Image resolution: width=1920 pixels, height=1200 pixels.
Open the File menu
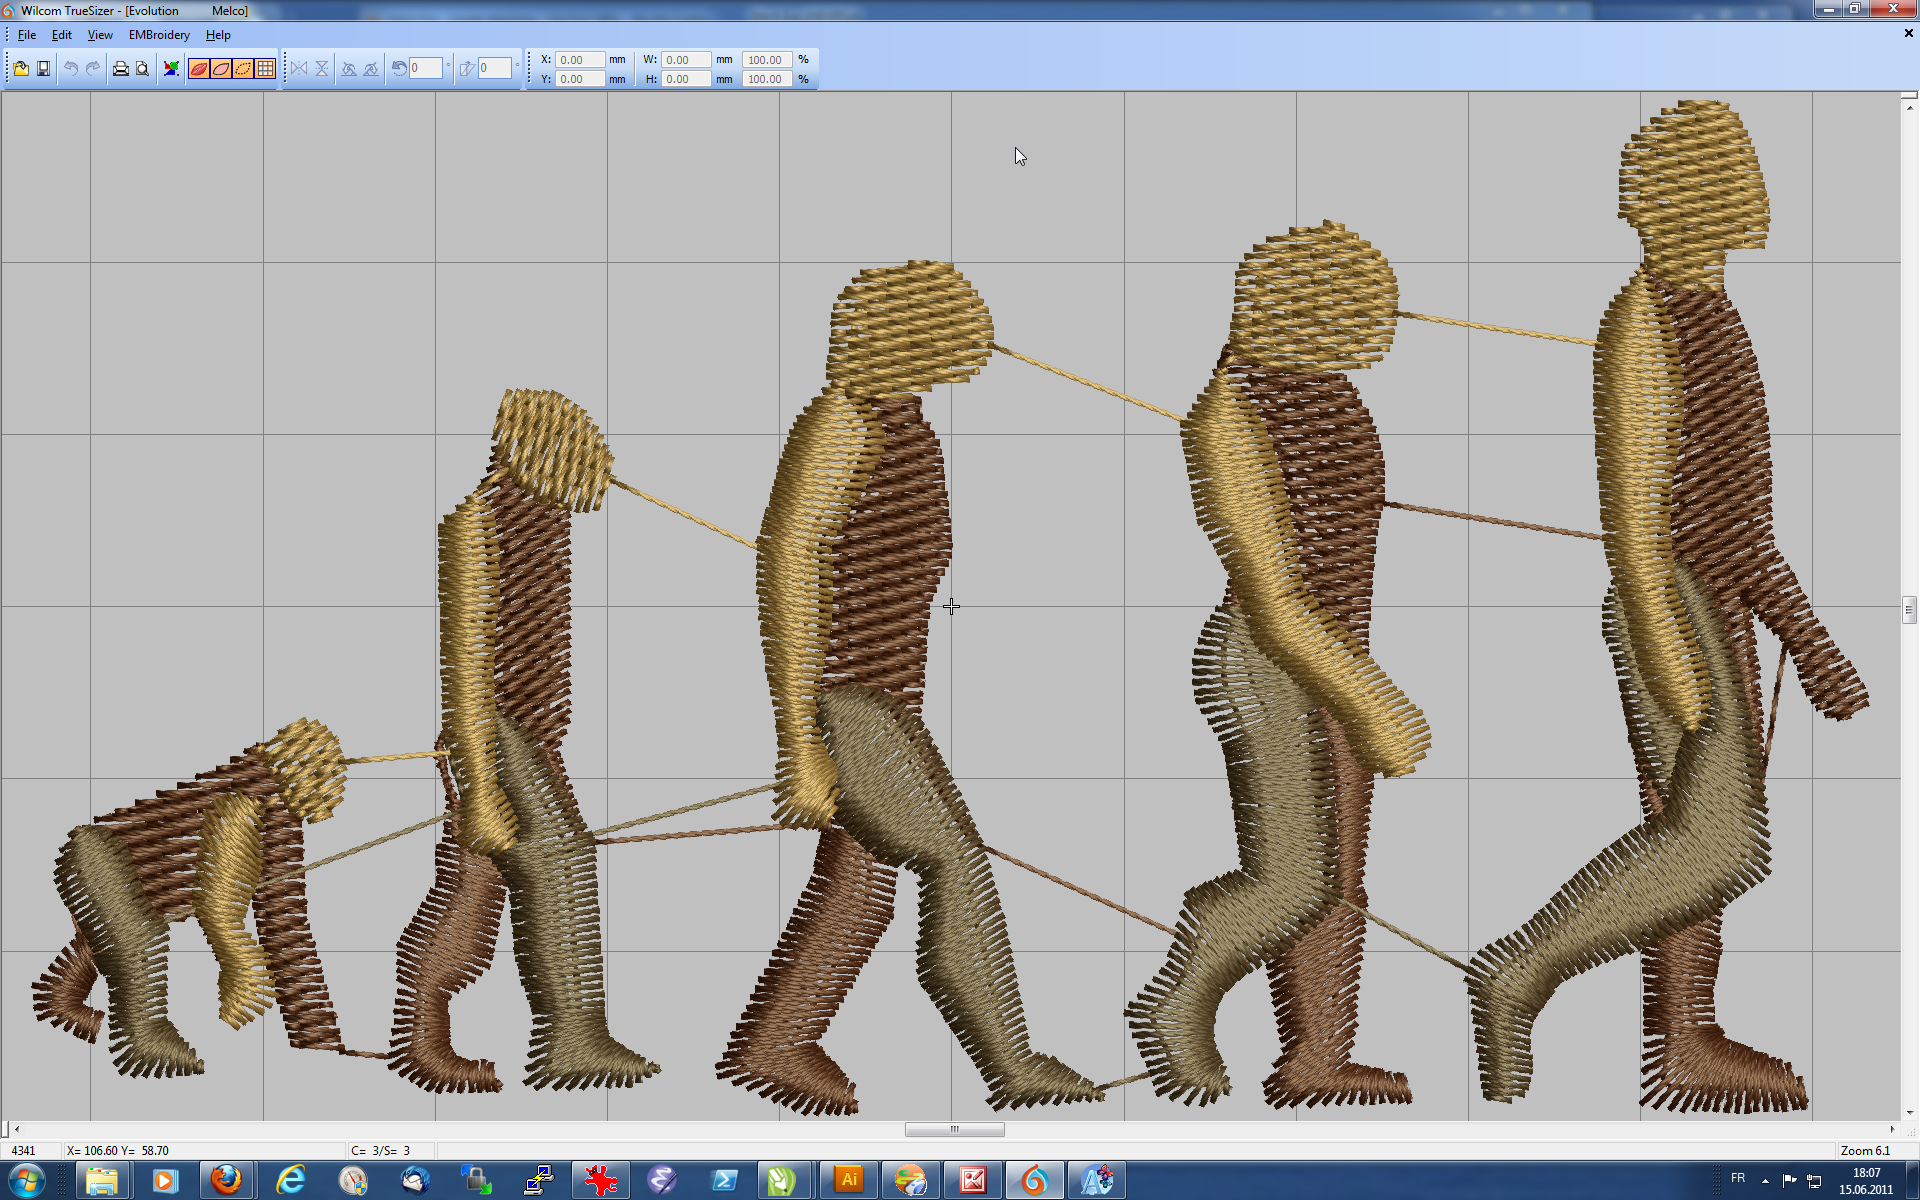[x=27, y=35]
